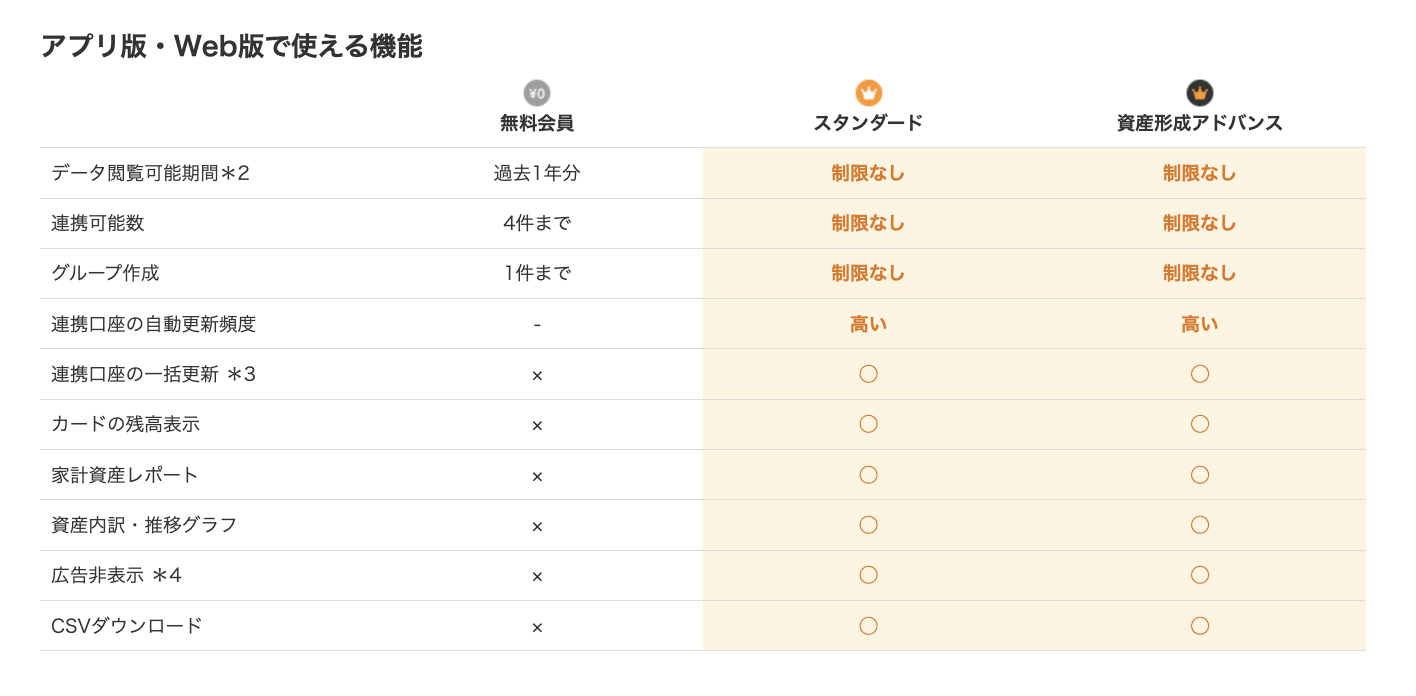The width and height of the screenshot is (1416, 696).
Task: Click the circle for 資産内訳・推移グラフ under 資産形成アドバンス
Action: pyautogui.click(x=1199, y=525)
